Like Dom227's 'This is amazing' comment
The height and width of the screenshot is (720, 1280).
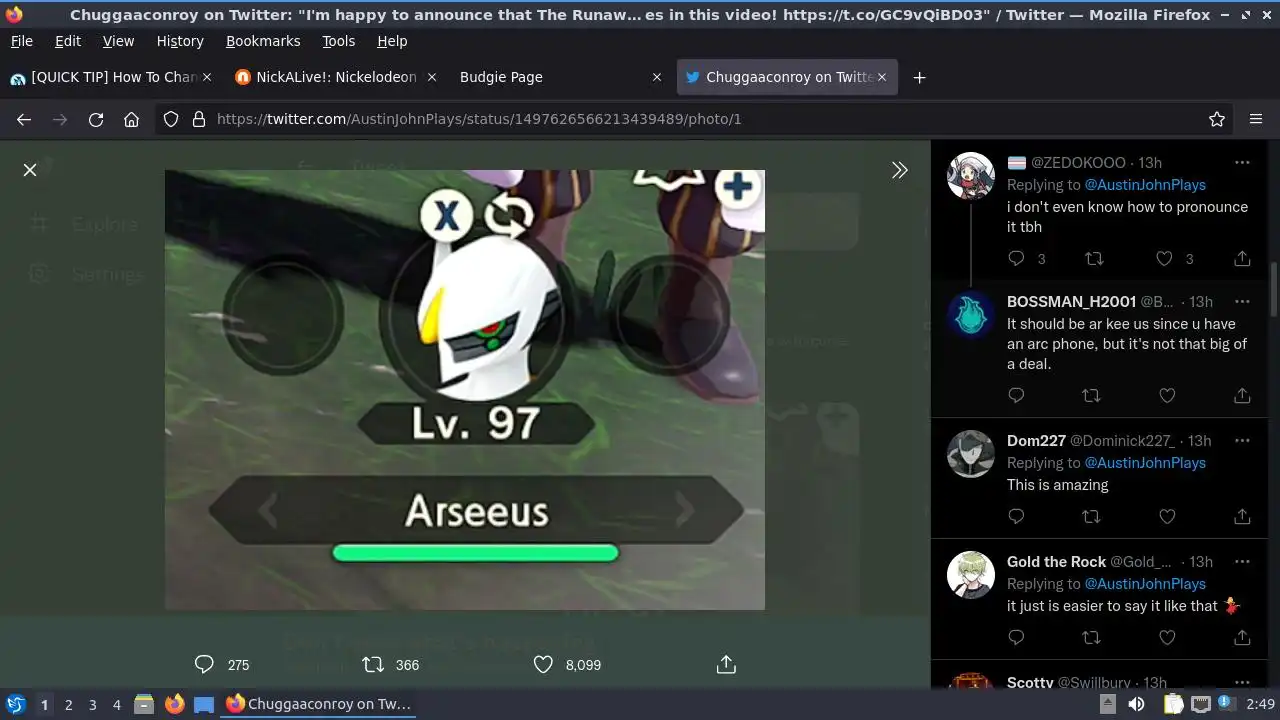pos(1167,516)
